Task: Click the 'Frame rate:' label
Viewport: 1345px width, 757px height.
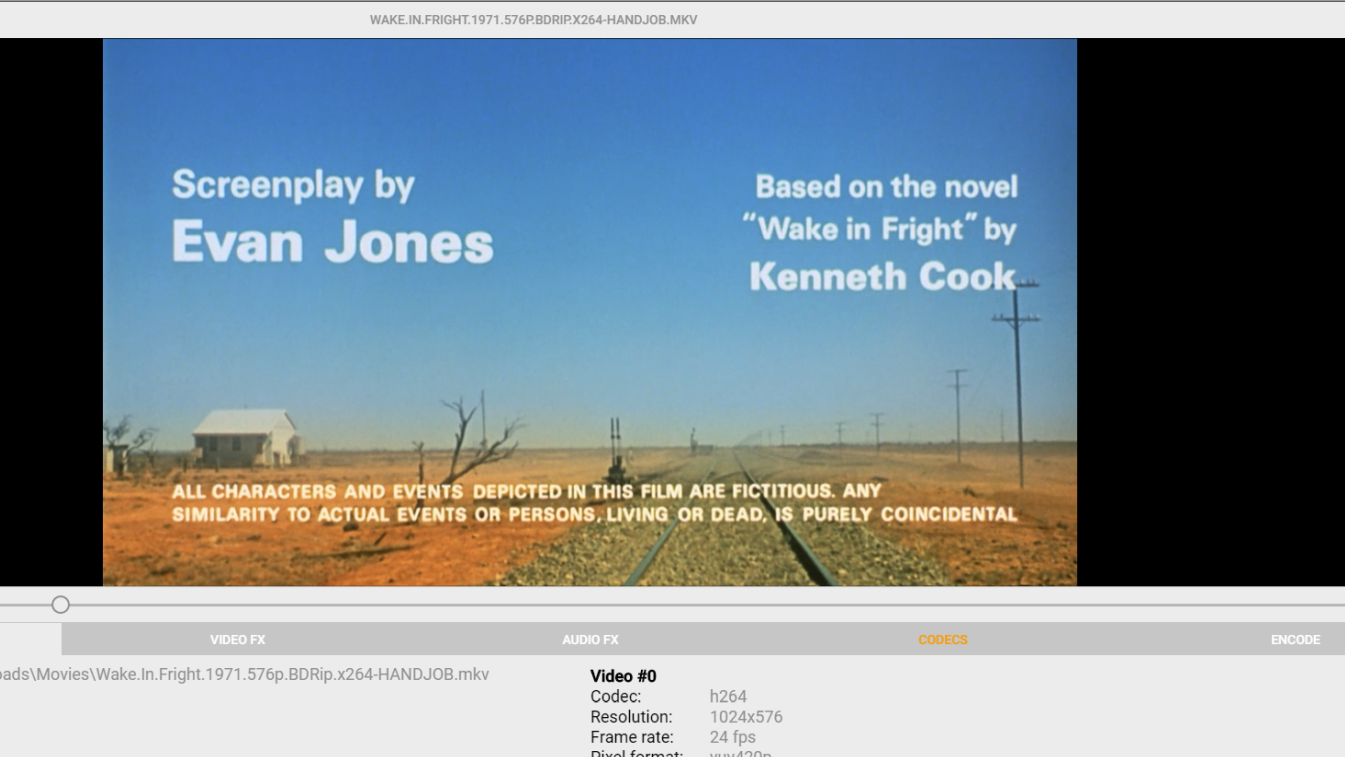Action: coord(632,737)
